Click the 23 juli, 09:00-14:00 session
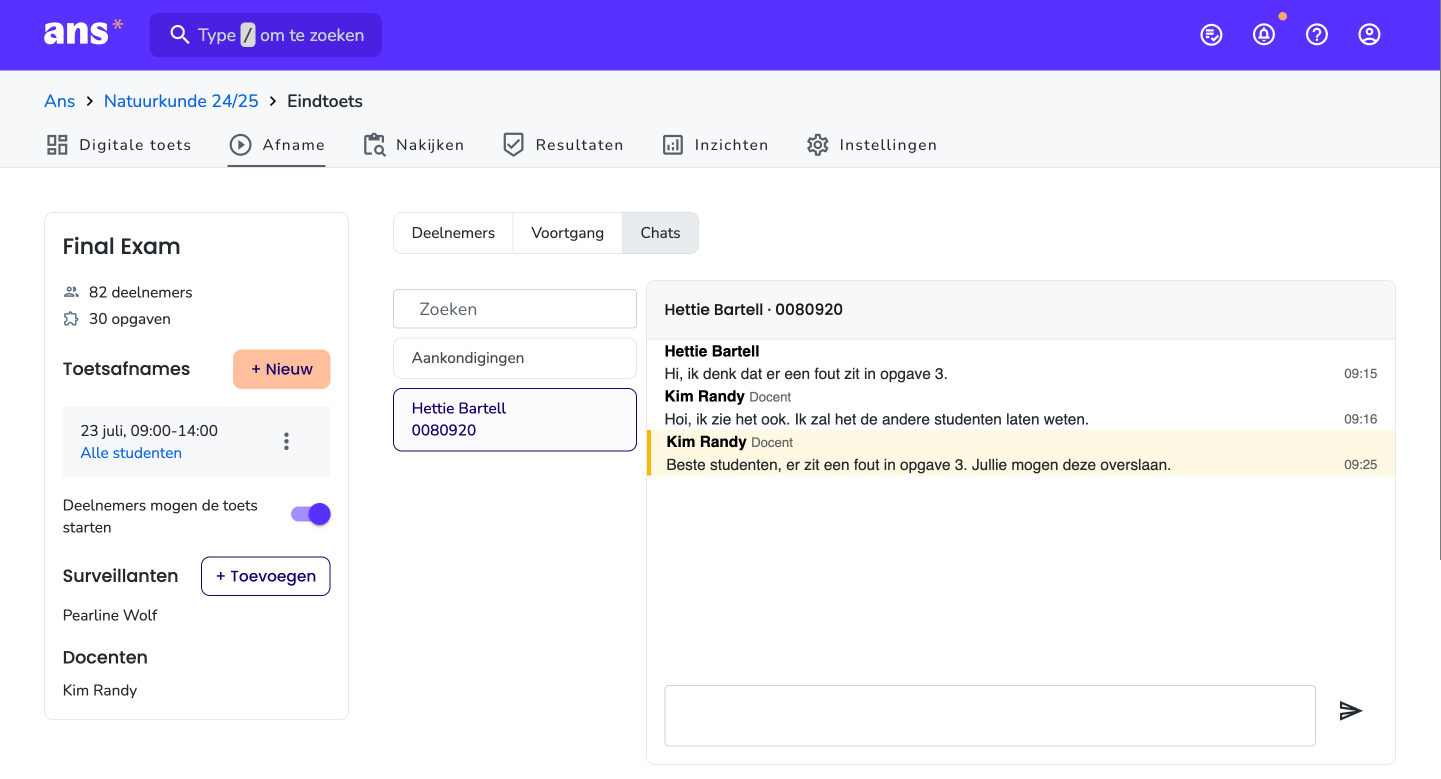This screenshot has width=1441, height=779. 149,431
